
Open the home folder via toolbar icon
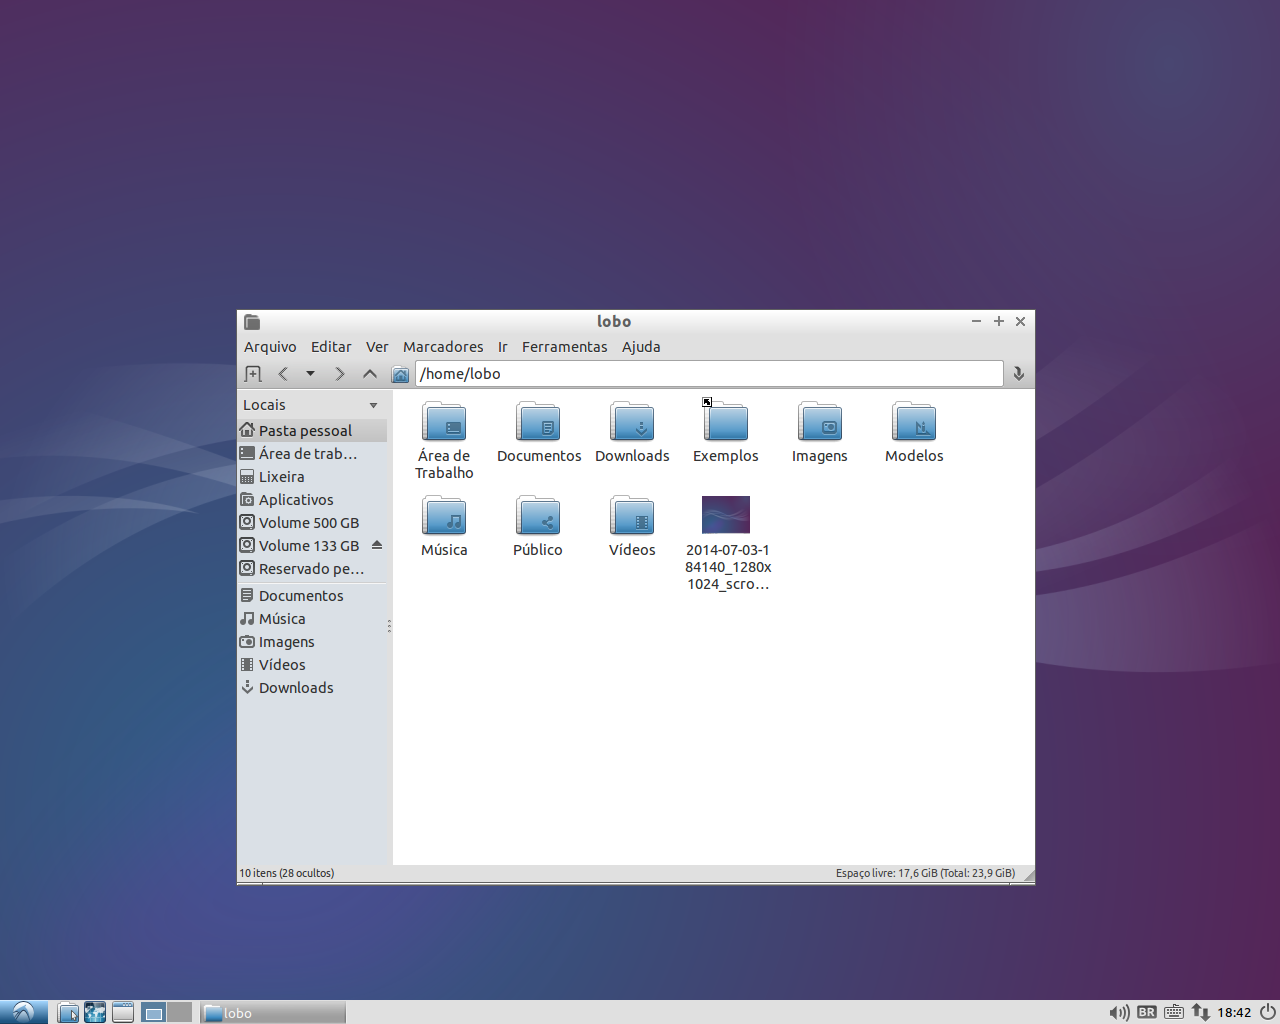tap(400, 373)
